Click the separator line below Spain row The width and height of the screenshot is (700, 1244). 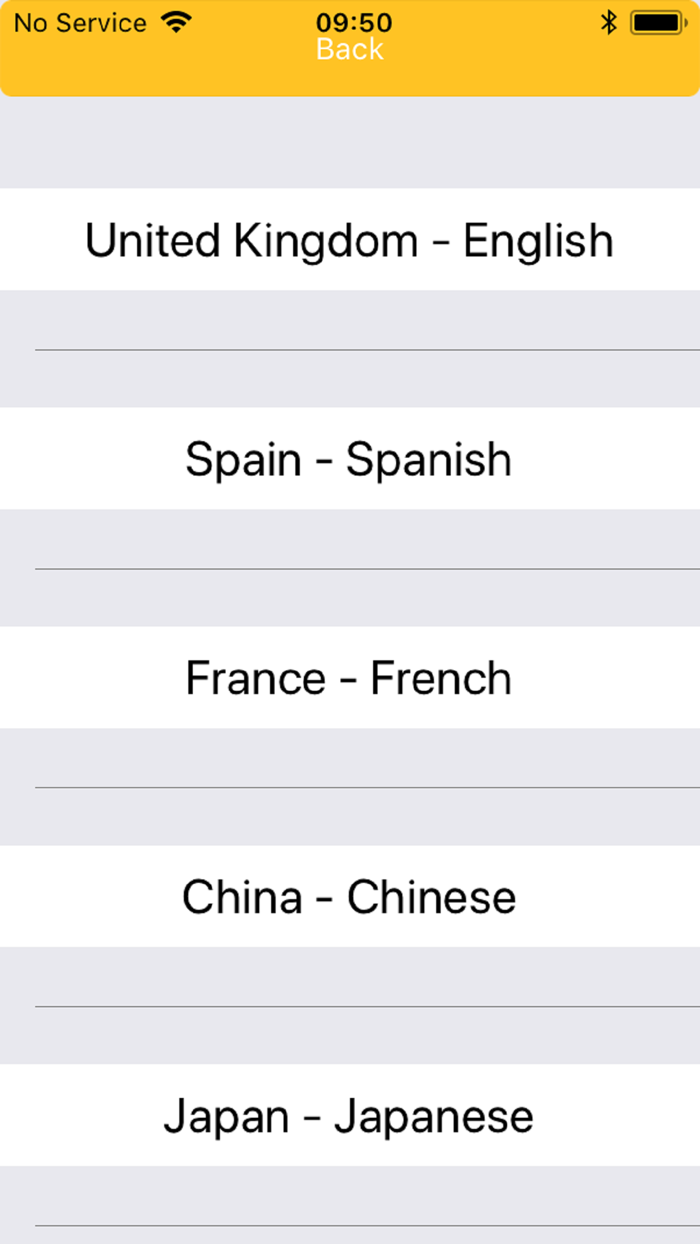(x=366, y=569)
